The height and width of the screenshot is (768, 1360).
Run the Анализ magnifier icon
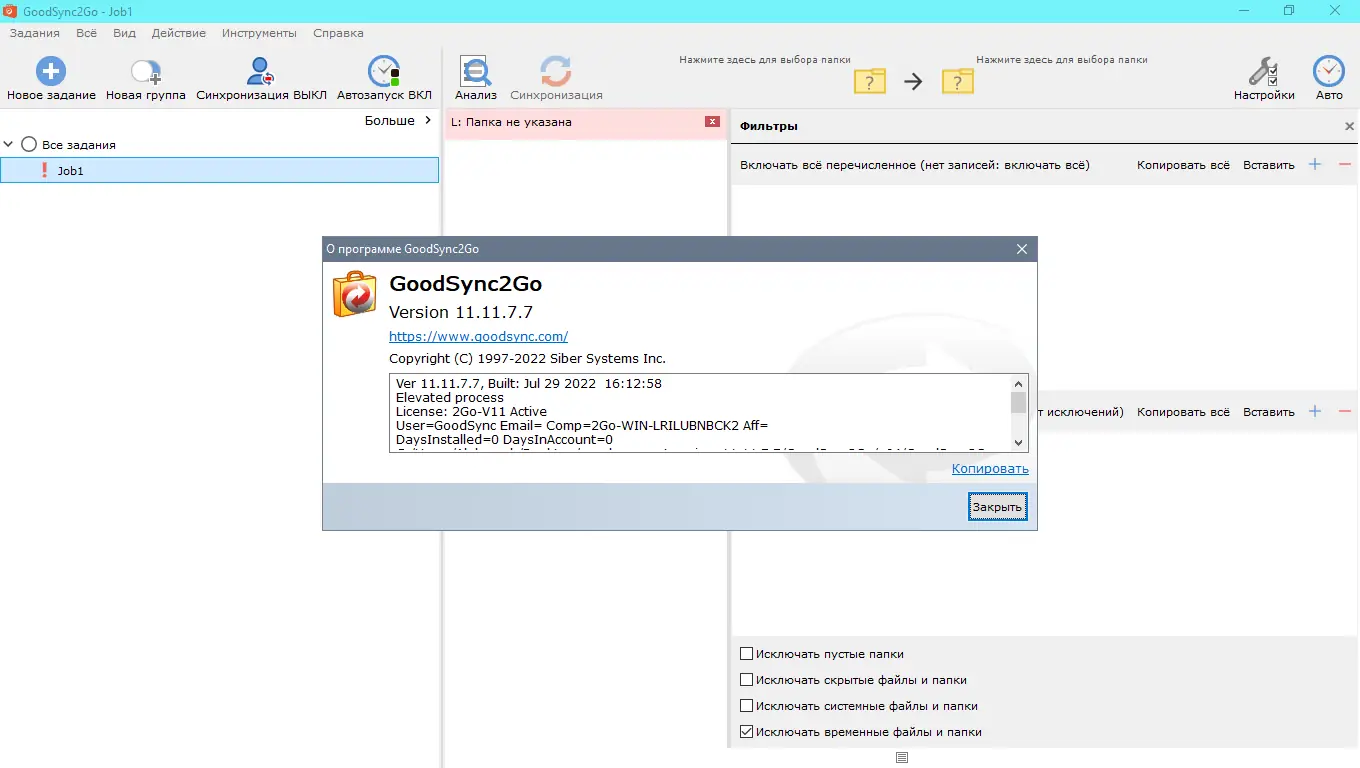(476, 72)
